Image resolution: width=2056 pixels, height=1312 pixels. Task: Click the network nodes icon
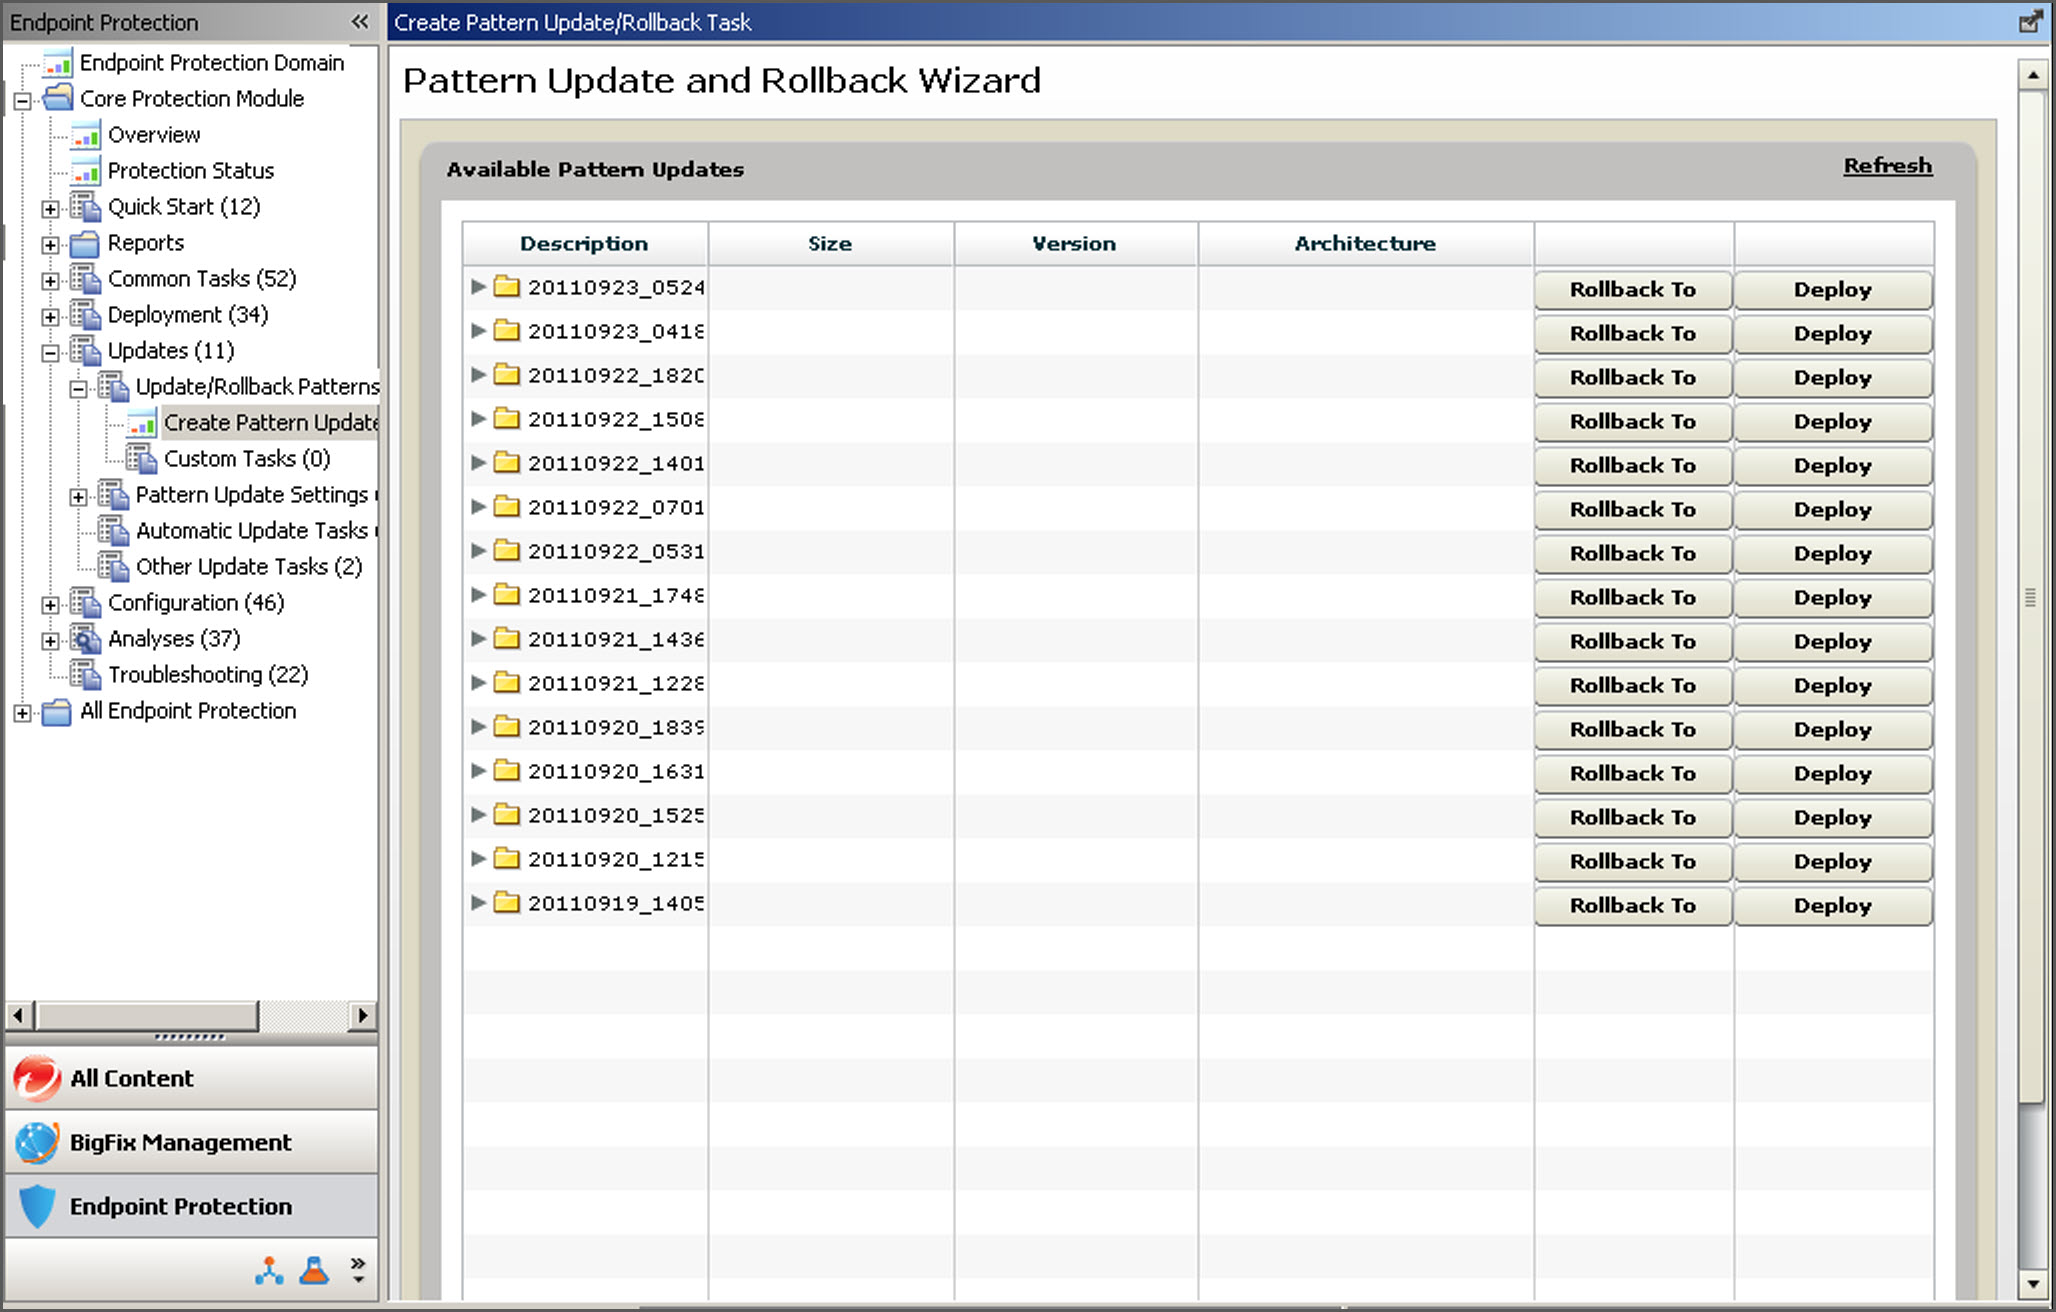pyautogui.click(x=268, y=1270)
